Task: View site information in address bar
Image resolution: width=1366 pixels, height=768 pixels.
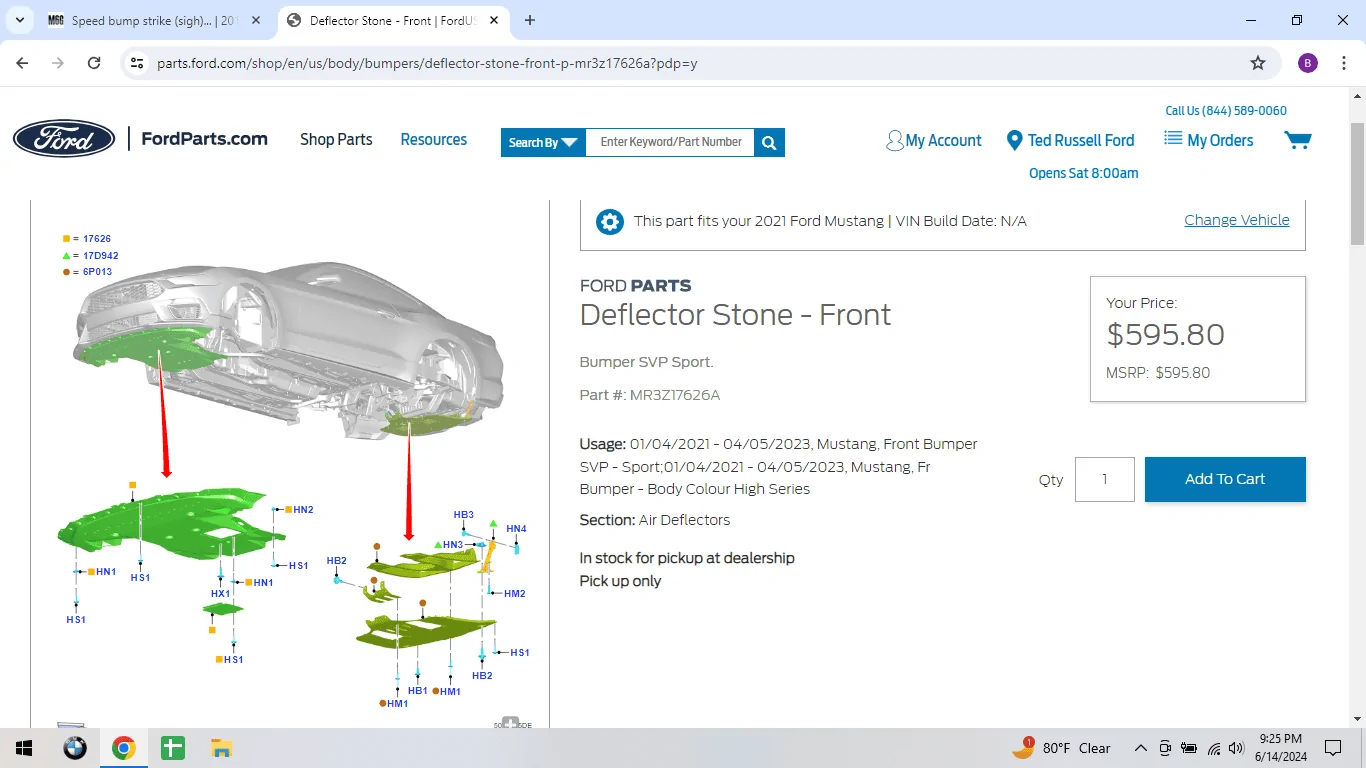Action: pos(138,63)
